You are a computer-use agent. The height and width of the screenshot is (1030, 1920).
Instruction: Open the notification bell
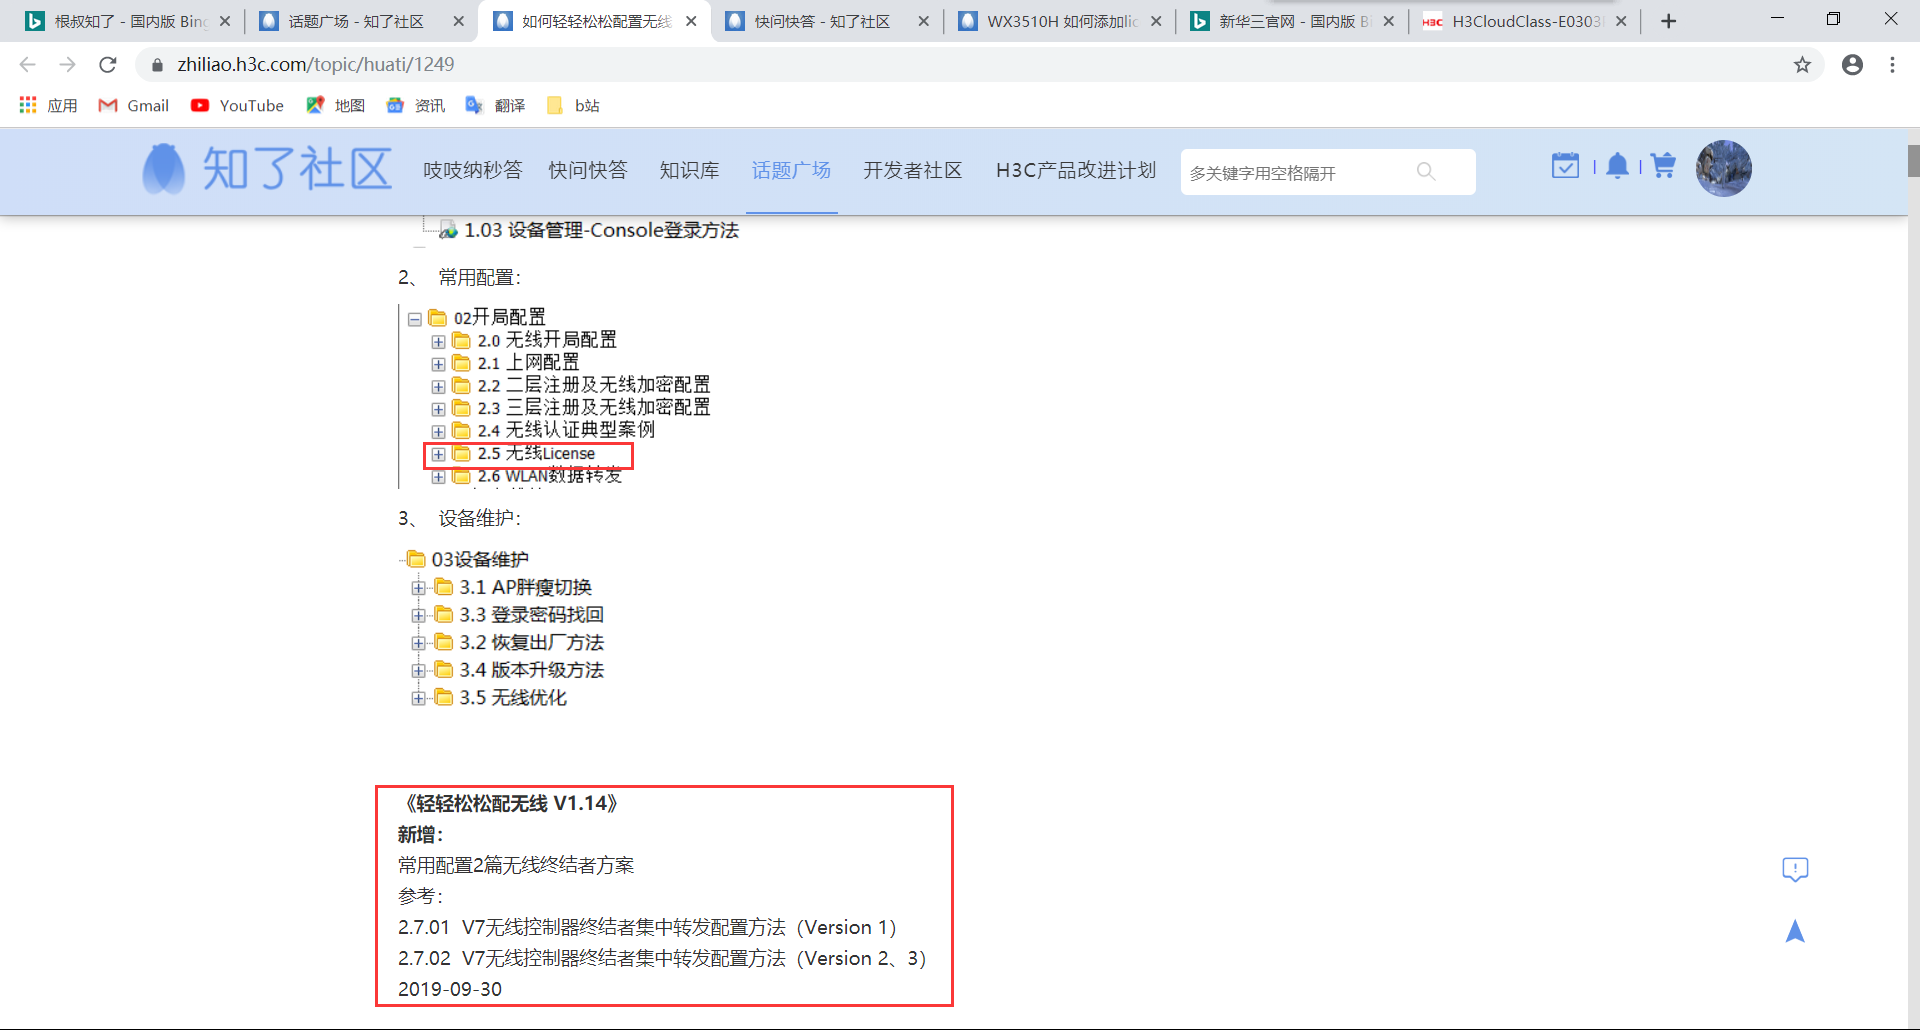[1617, 166]
